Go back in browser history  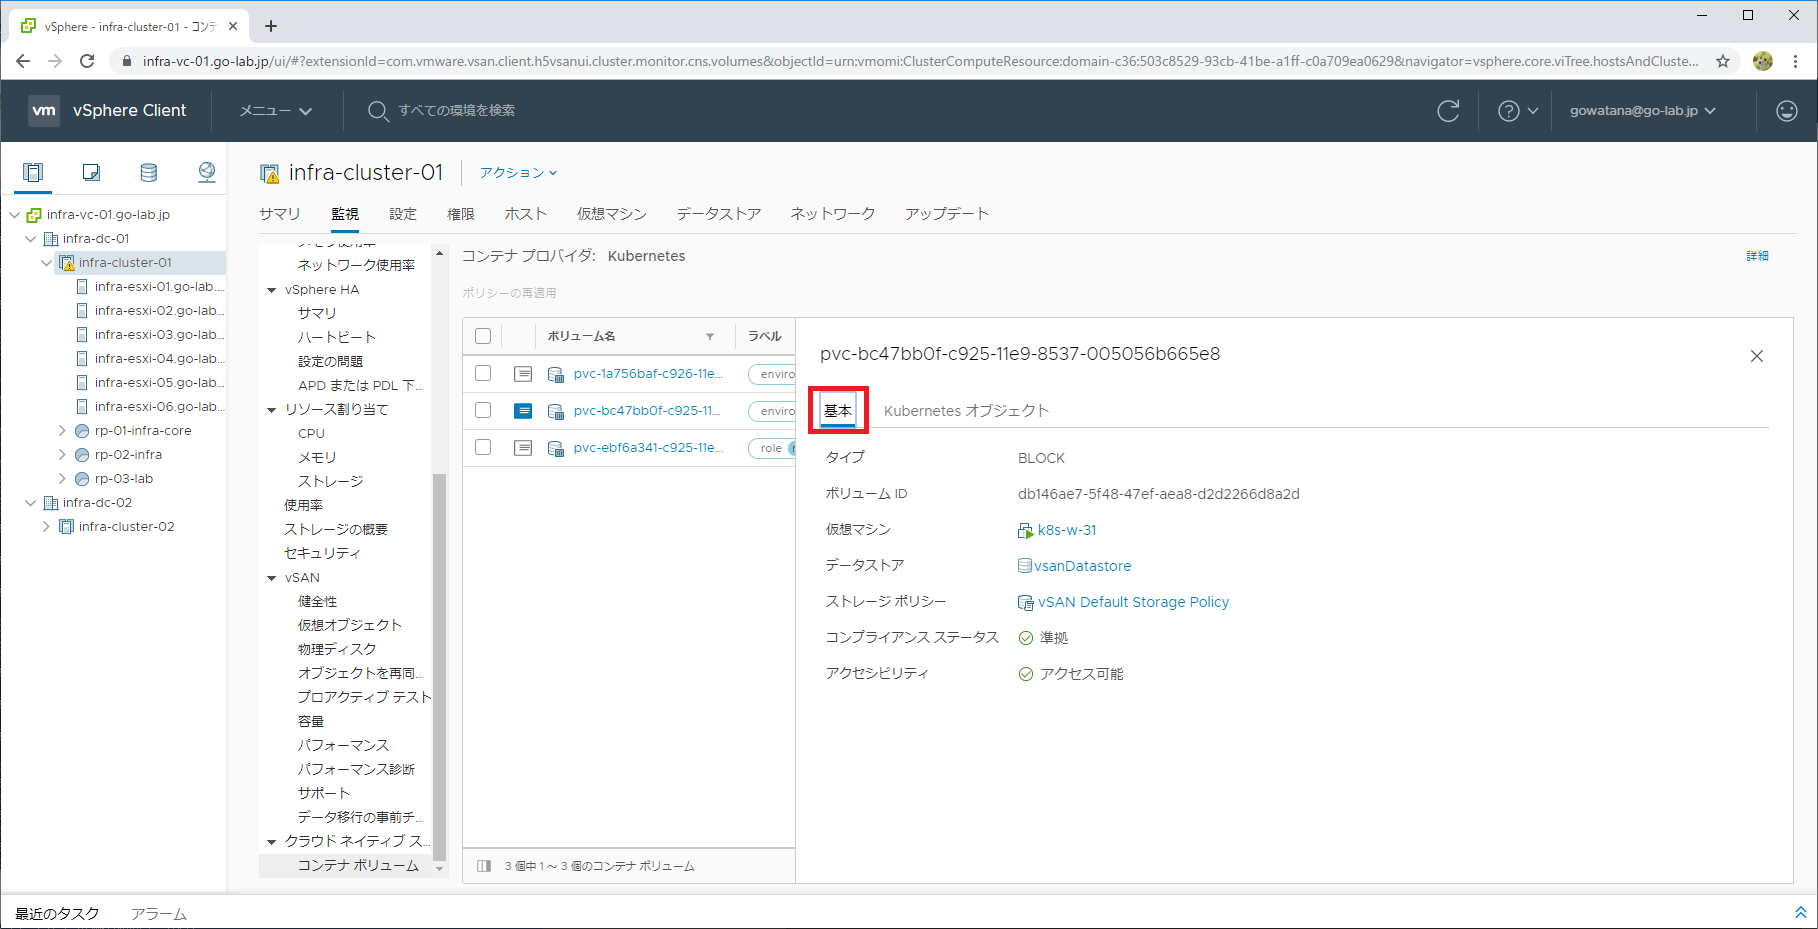[23, 61]
